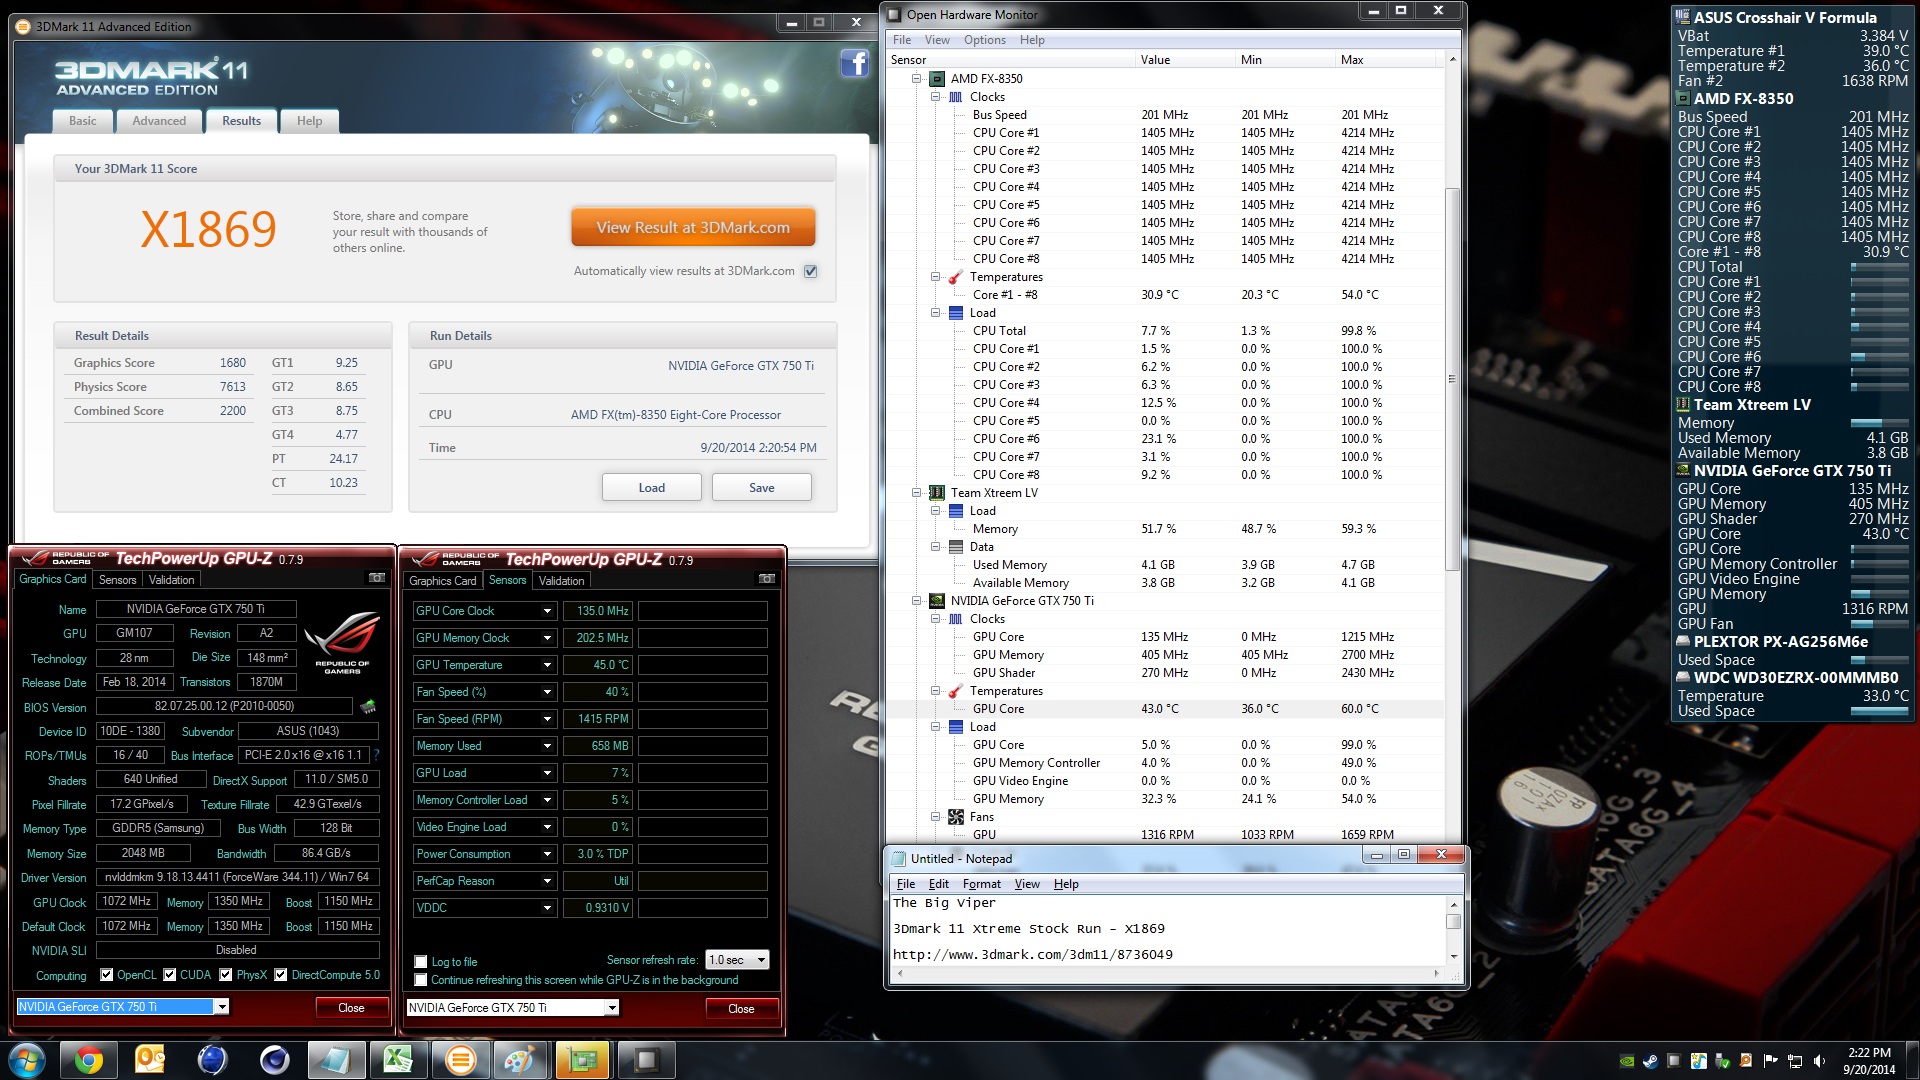Click the NVIDIA tray icon

click(1627, 1061)
